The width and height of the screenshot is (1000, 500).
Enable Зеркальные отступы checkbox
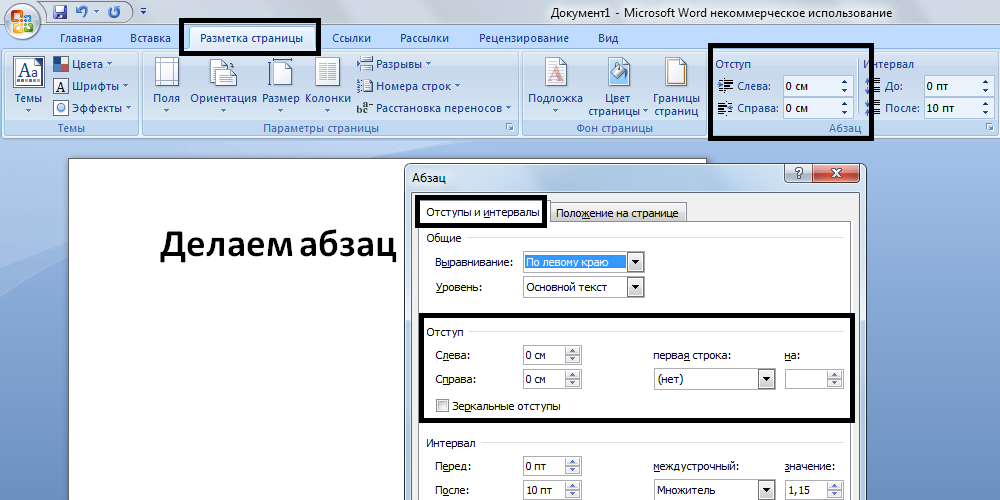pos(443,406)
